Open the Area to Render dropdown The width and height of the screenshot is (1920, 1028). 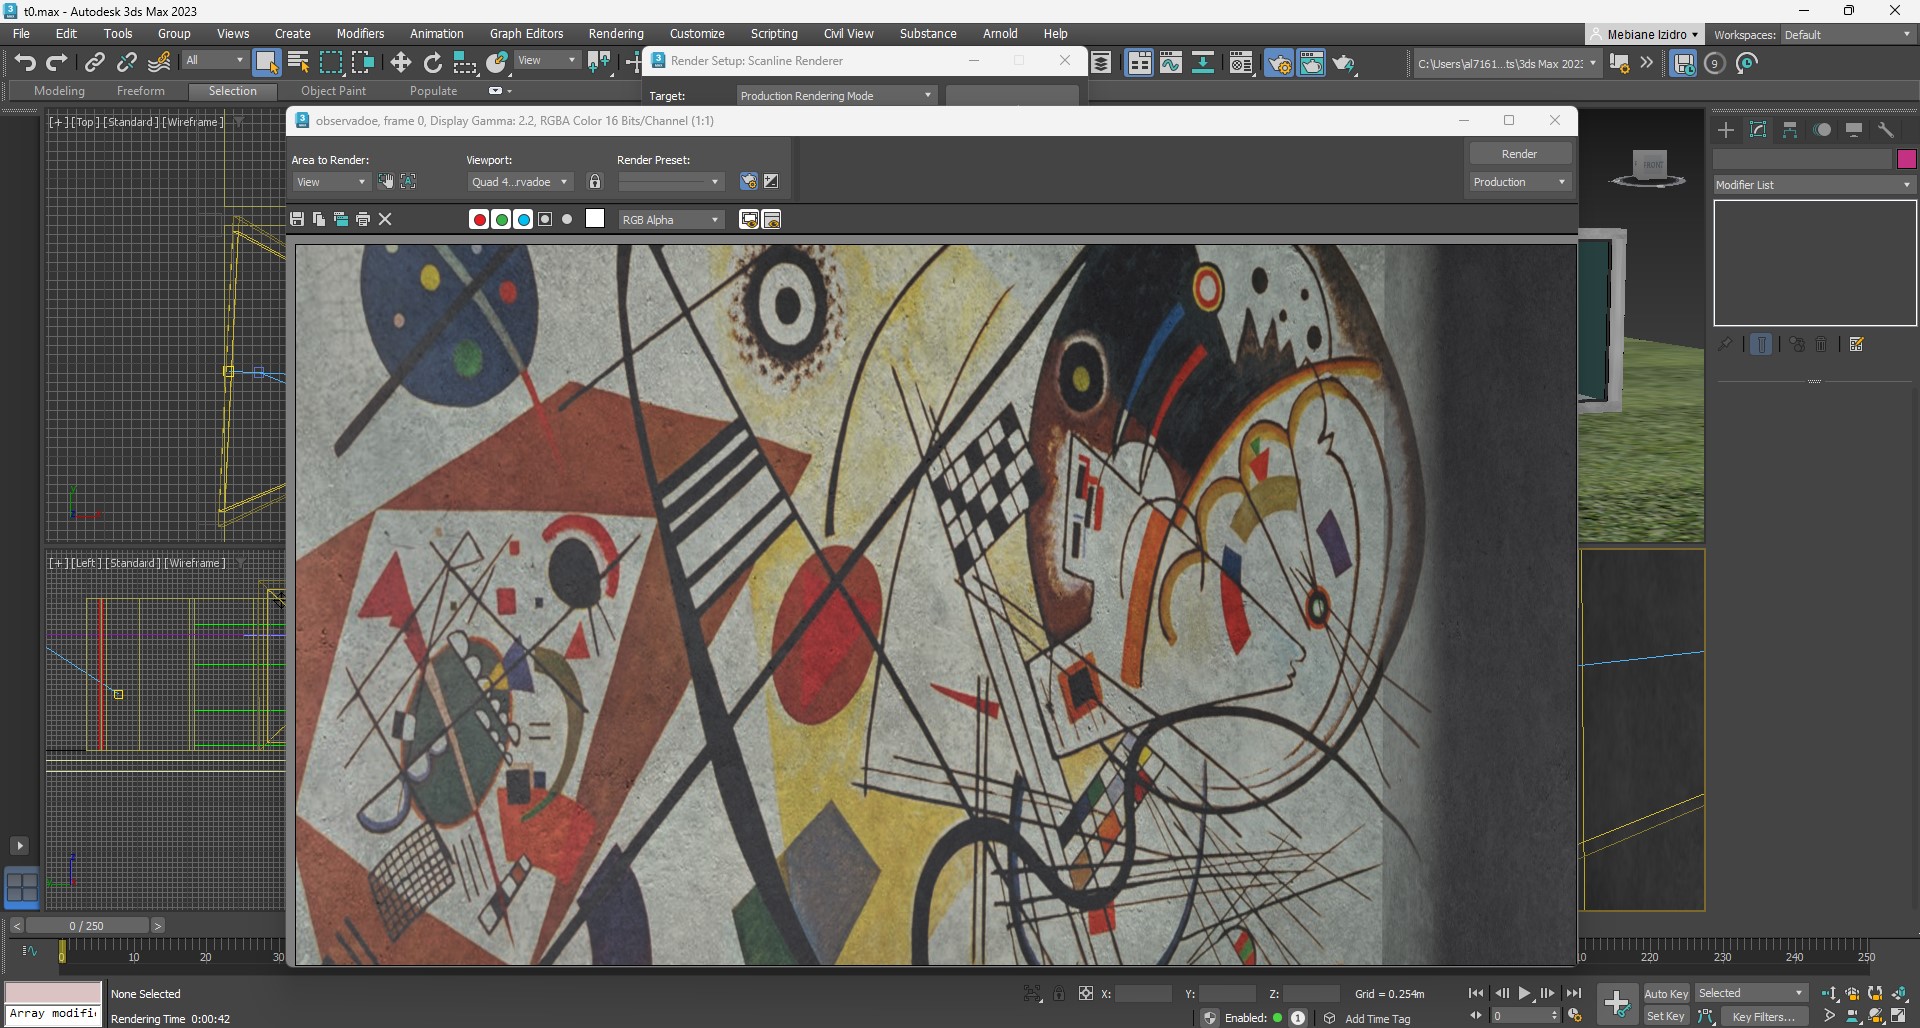tap(331, 182)
